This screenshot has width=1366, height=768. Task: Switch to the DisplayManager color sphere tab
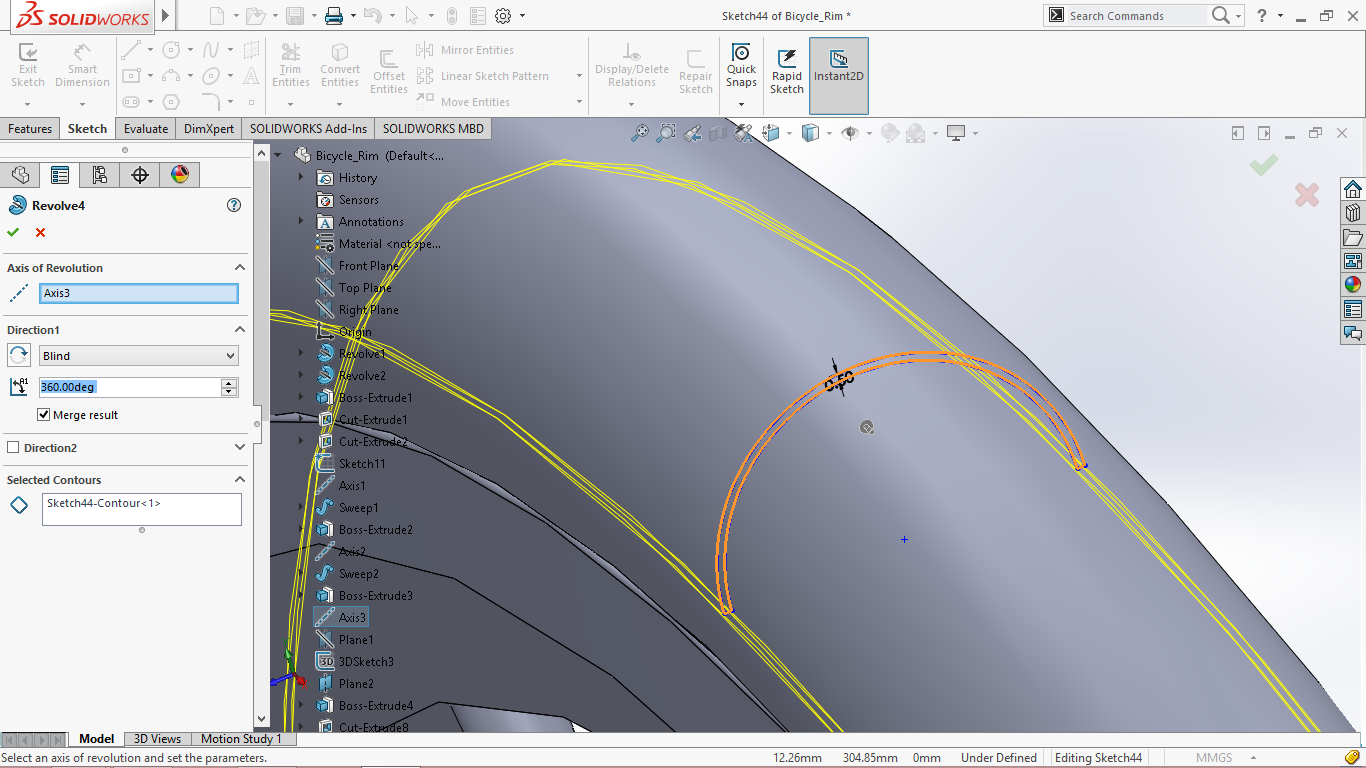[178, 174]
